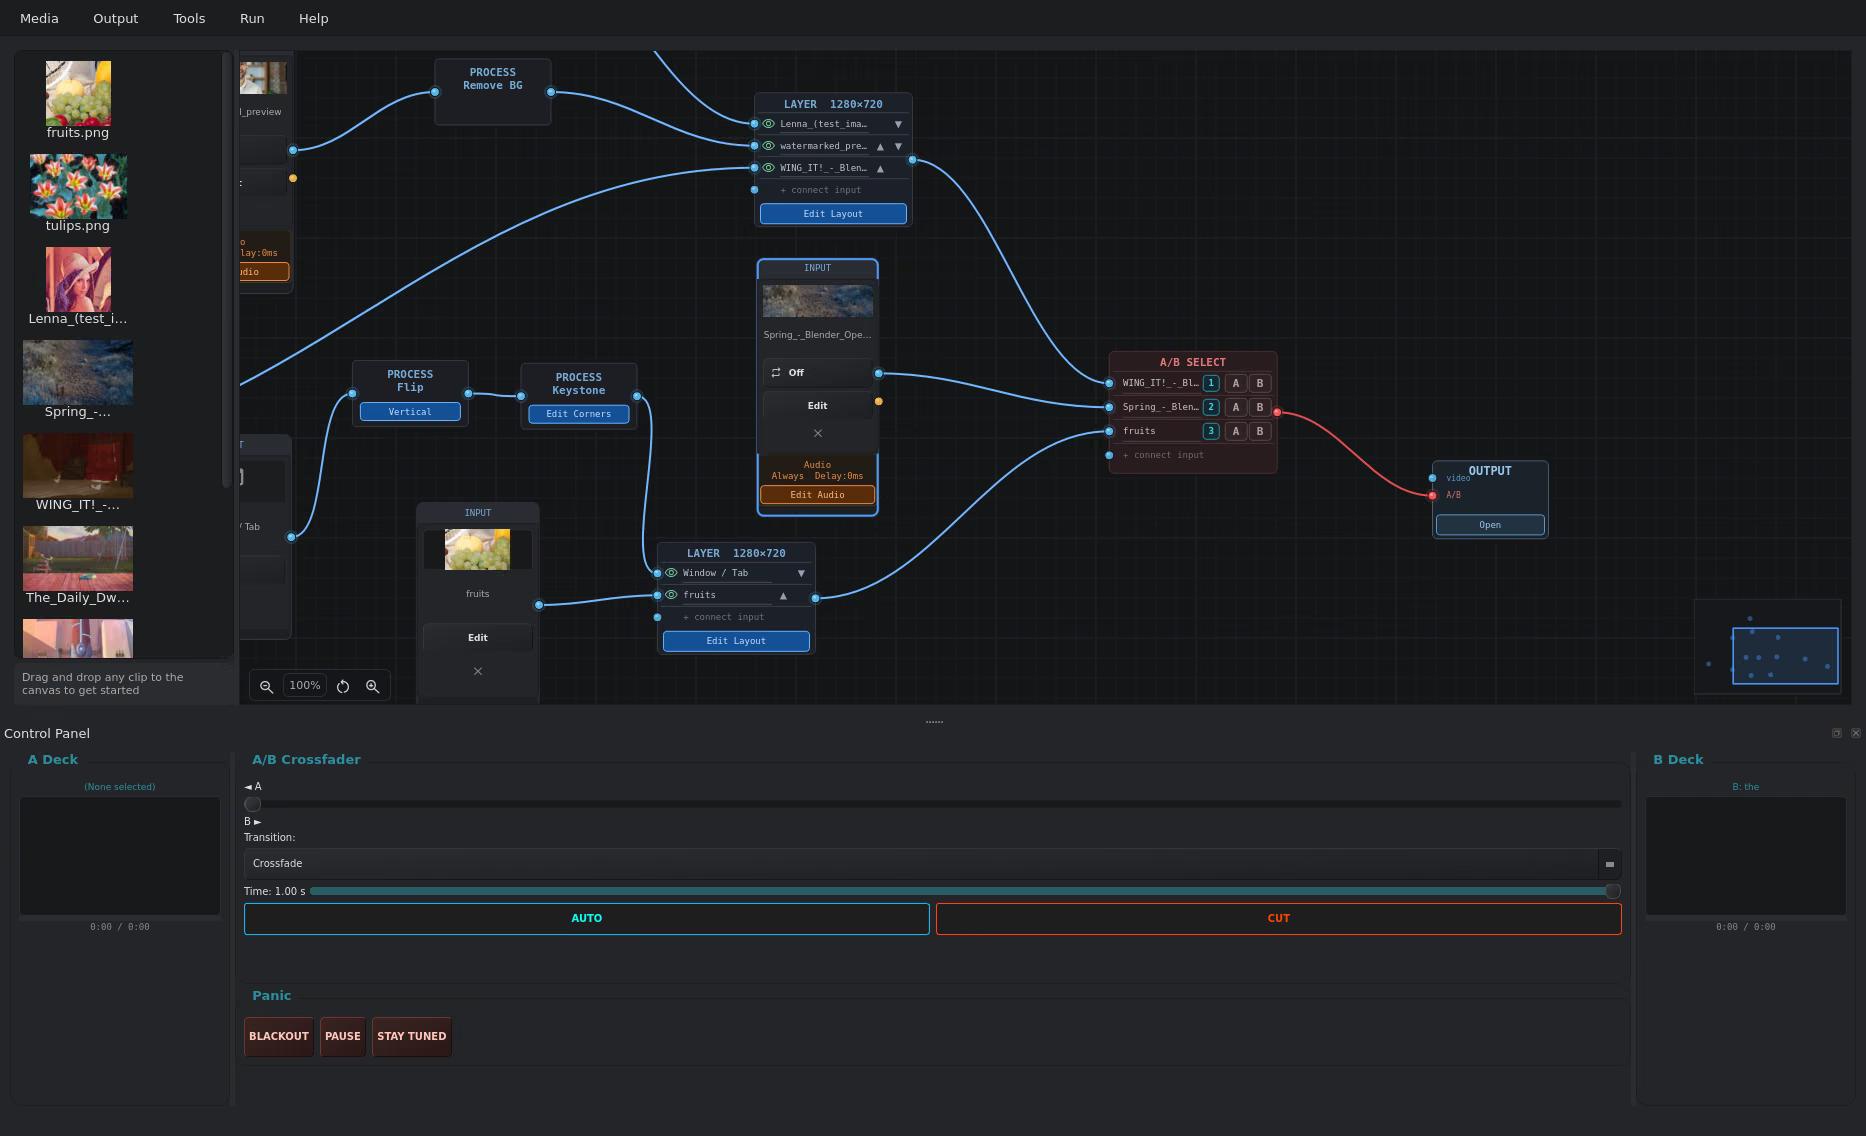The height and width of the screenshot is (1136, 1866).
Task: Toggle visibility of Lenna layer eye icon
Action: pos(768,124)
